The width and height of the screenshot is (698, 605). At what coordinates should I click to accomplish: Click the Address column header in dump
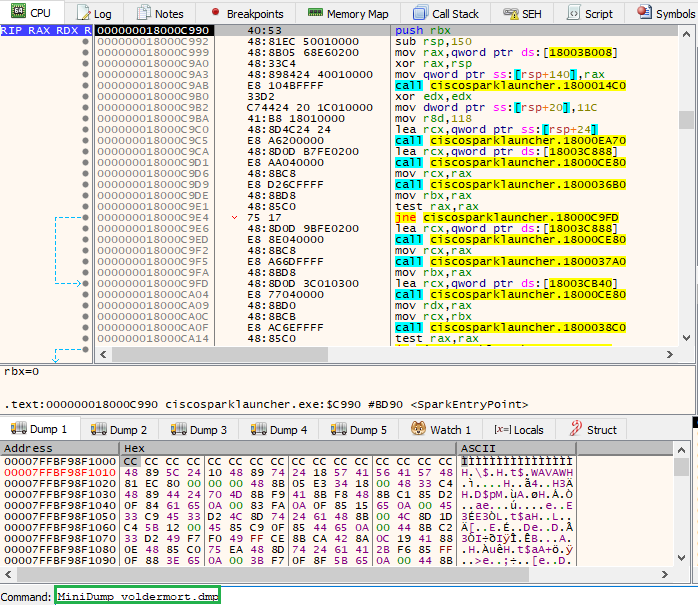pos(60,448)
